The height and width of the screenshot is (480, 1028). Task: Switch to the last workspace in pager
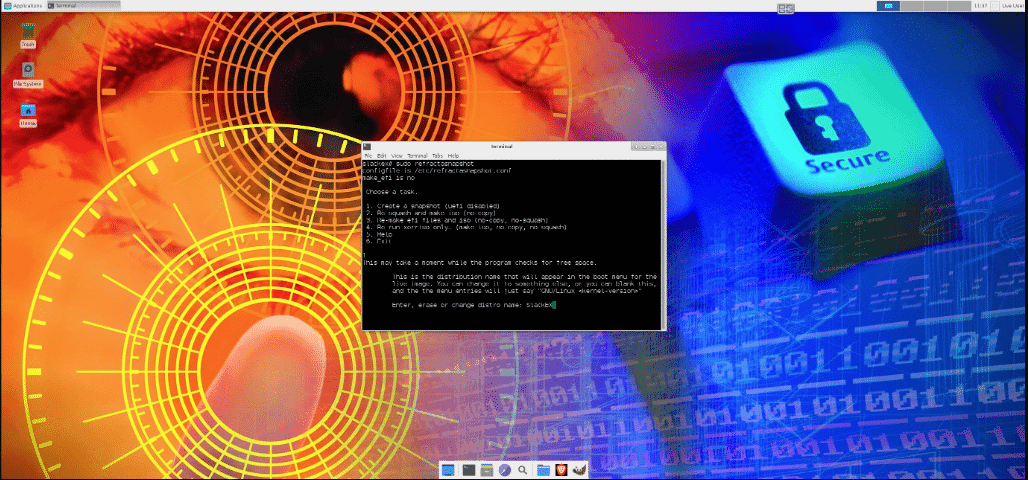[959, 6]
